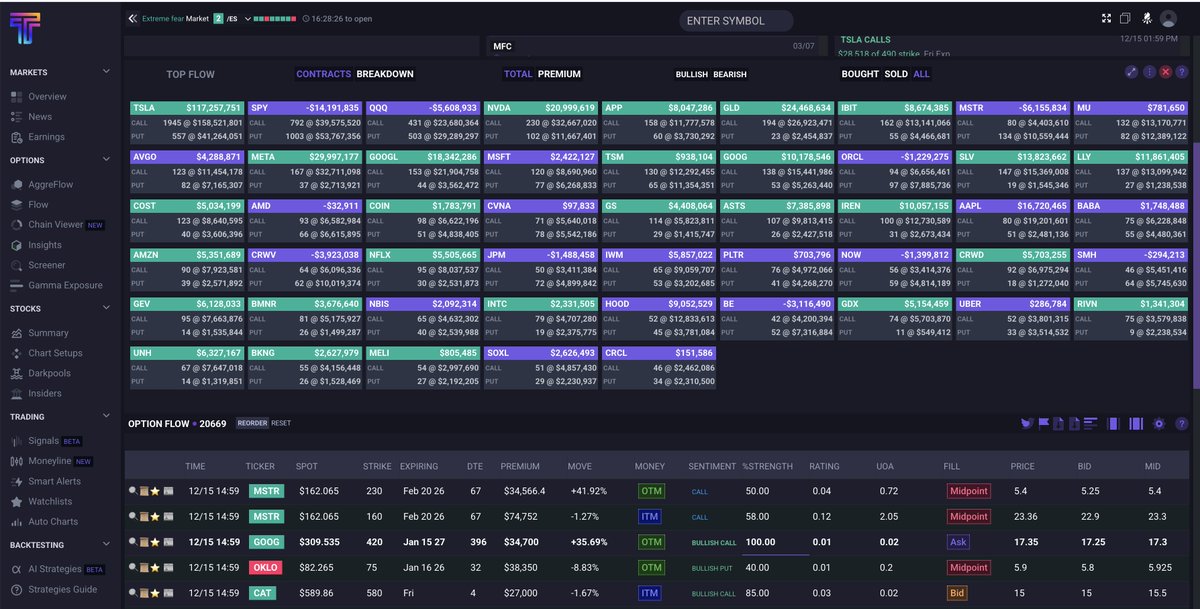The height and width of the screenshot is (609, 1200).
Task: Click the flag icon in Option Flow toolbar
Action: click(1042, 423)
